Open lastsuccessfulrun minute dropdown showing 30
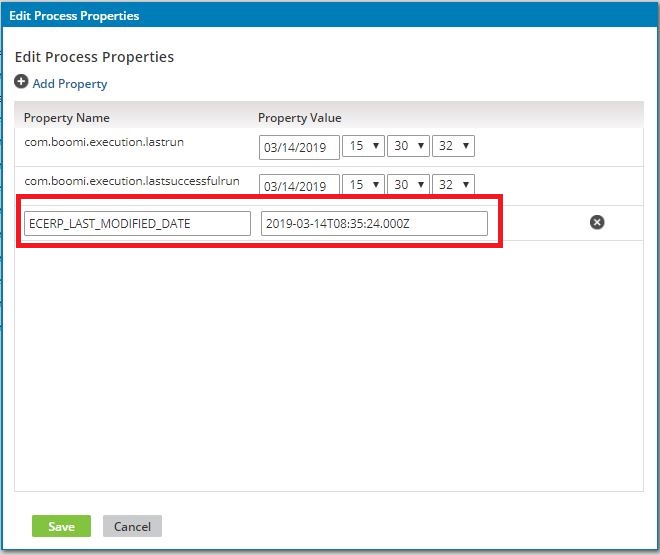This screenshot has height=555, width=660. click(x=408, y=184)
